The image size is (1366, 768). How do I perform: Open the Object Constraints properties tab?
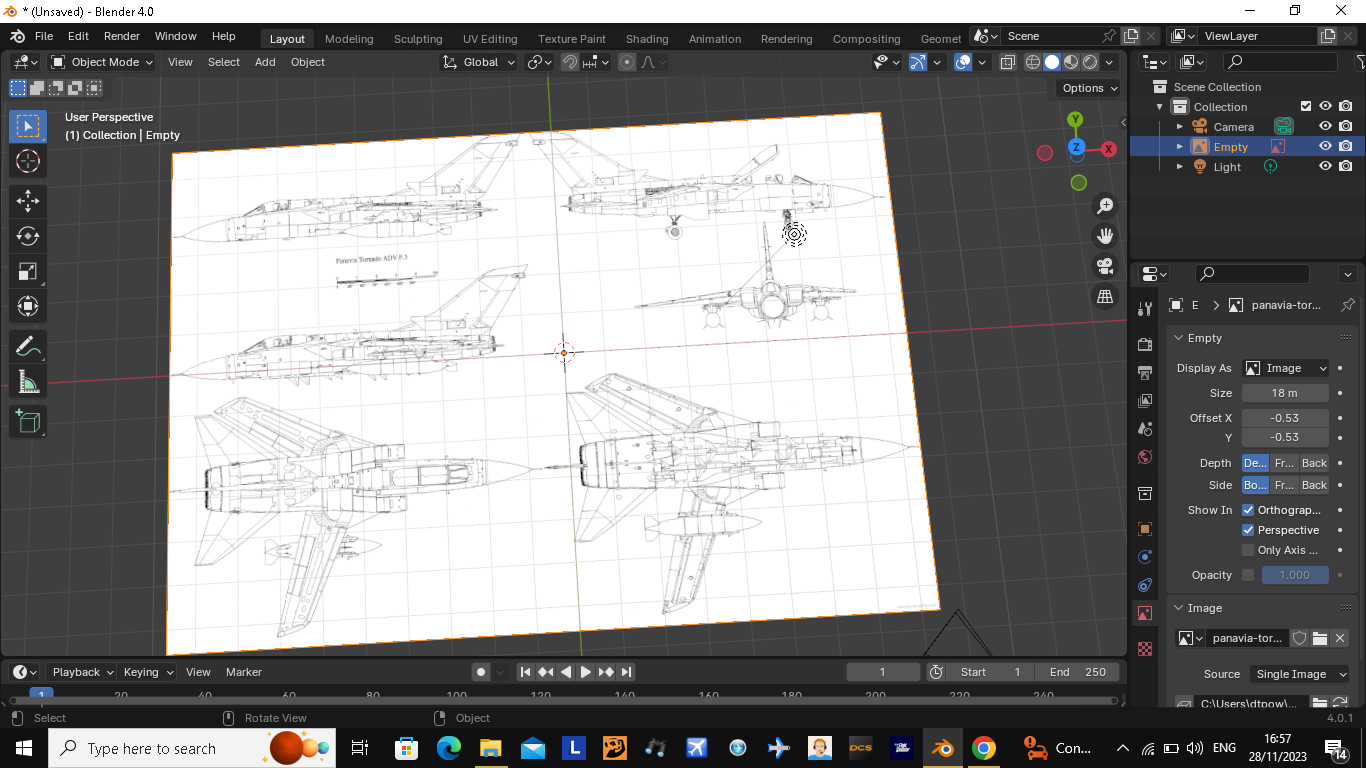pyautogui.click(x=1145, y=585)
